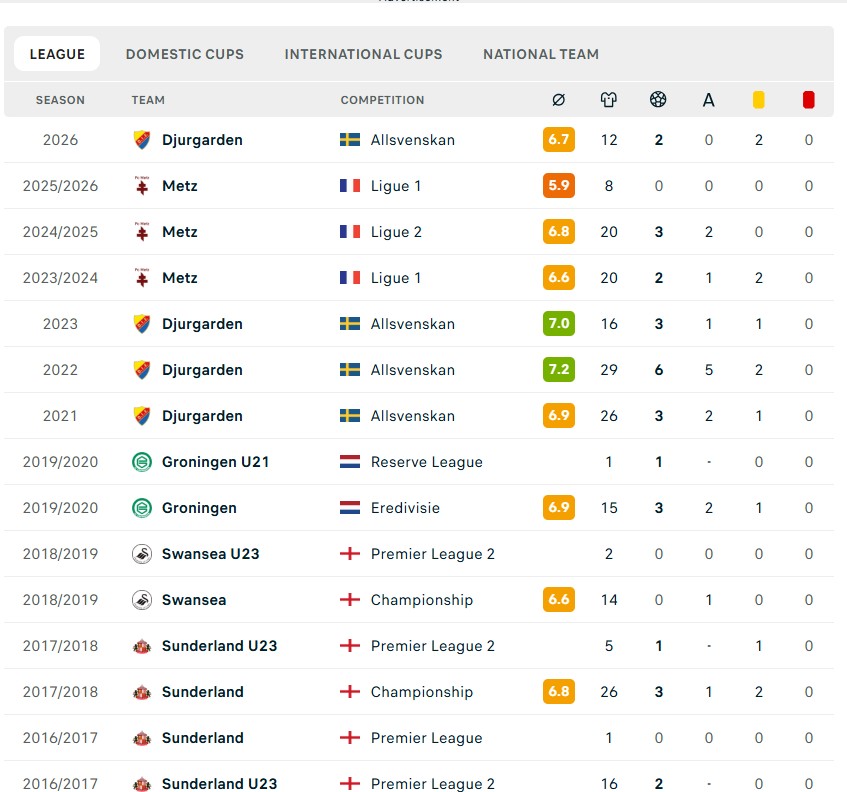This screenshot has height=792, width=847.
Task: Click the Season column header
Action: 60,100
